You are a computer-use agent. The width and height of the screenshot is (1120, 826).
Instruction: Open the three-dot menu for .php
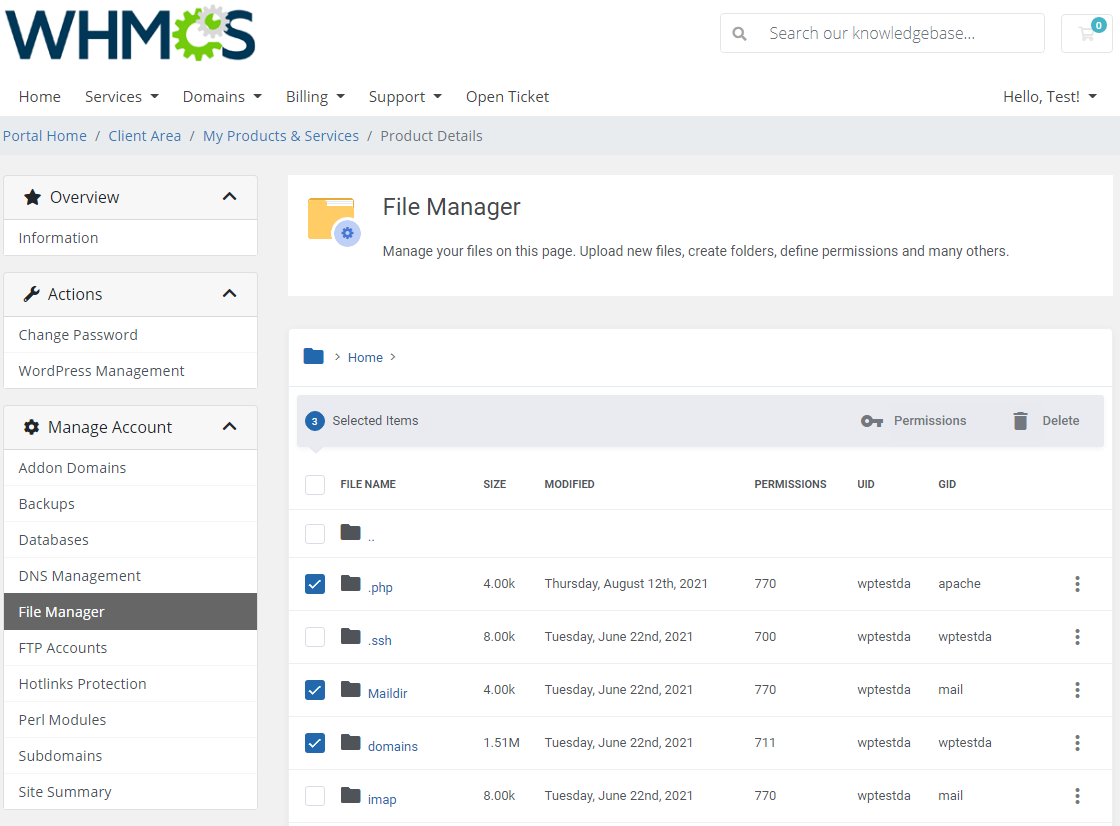1077,584
